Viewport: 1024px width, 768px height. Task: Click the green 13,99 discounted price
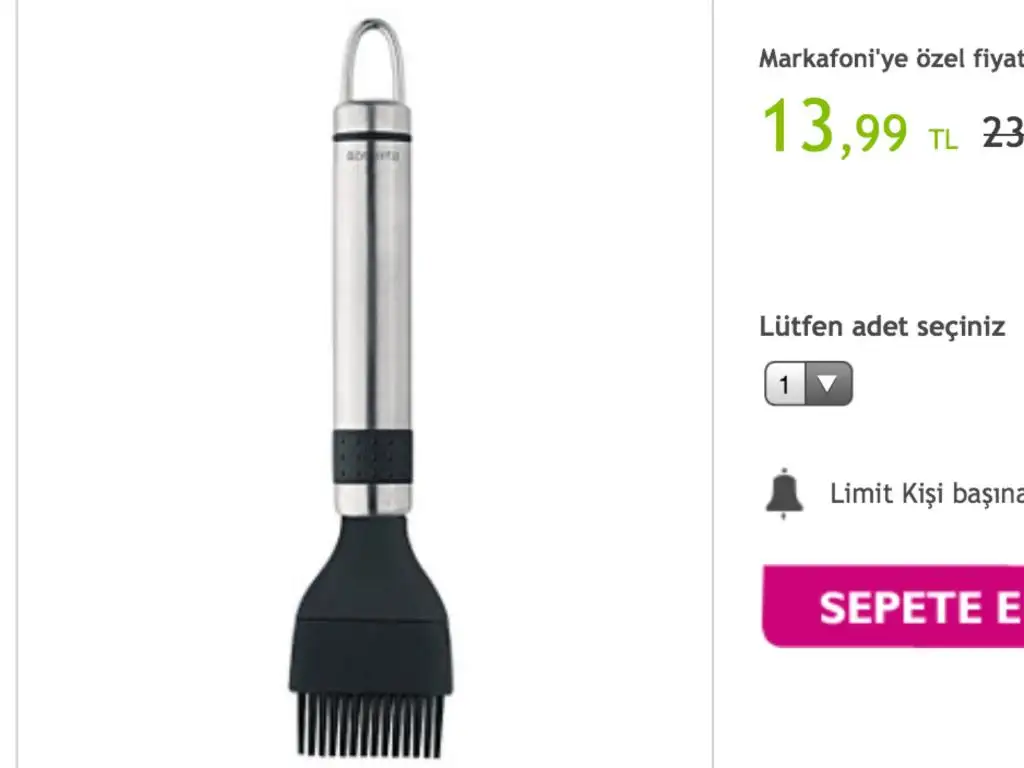[x=835, y=127]
